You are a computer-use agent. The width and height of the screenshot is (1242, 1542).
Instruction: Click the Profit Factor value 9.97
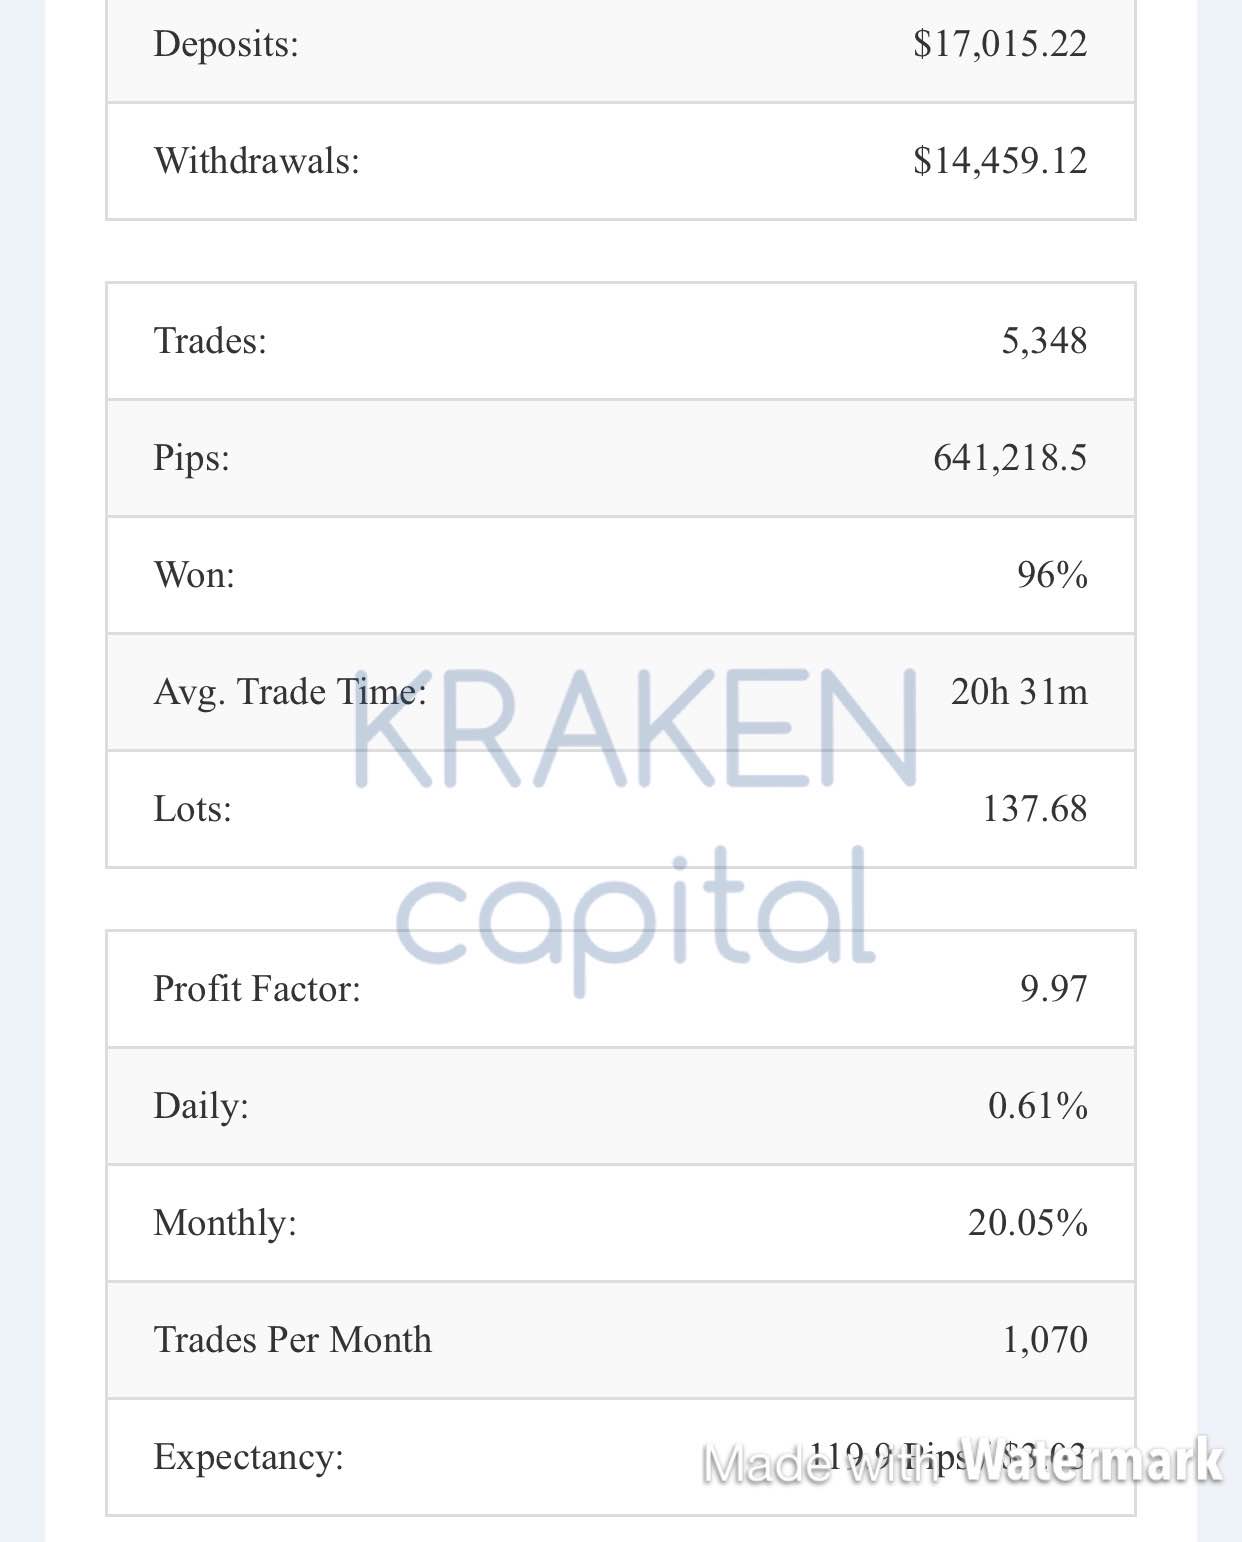1053,989
